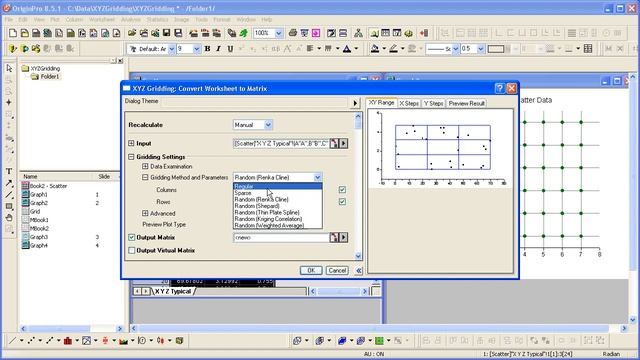Click the Underline formatting button
This screenshot has height=360, width=640.
pos(230,49)
